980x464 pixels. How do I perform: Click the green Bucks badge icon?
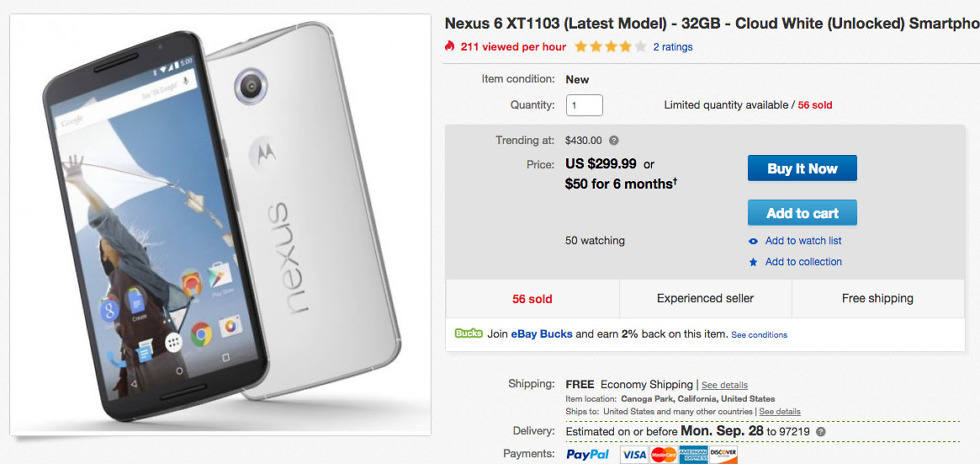[x=468, y=334]
